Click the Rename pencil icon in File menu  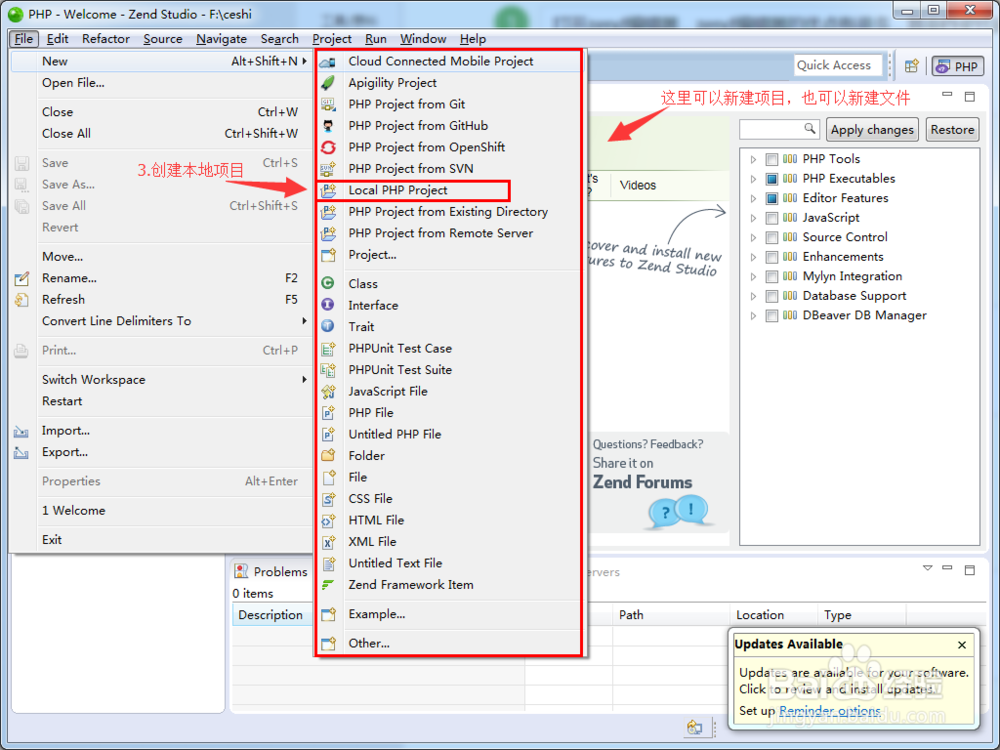tap(21, 279)
